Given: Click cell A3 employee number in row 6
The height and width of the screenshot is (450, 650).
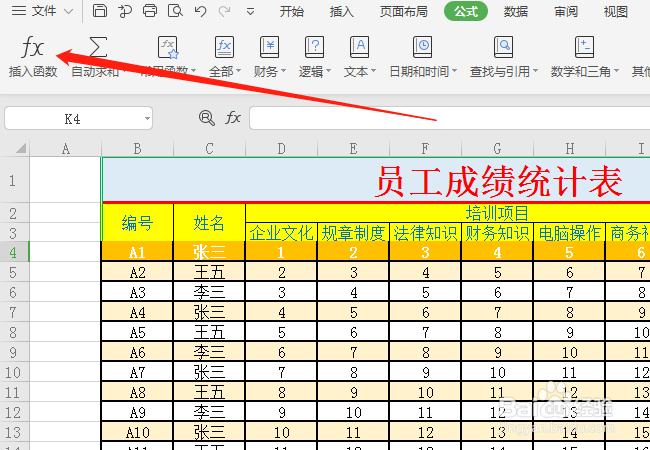Looking at the screenshot, I should point(138,292).
